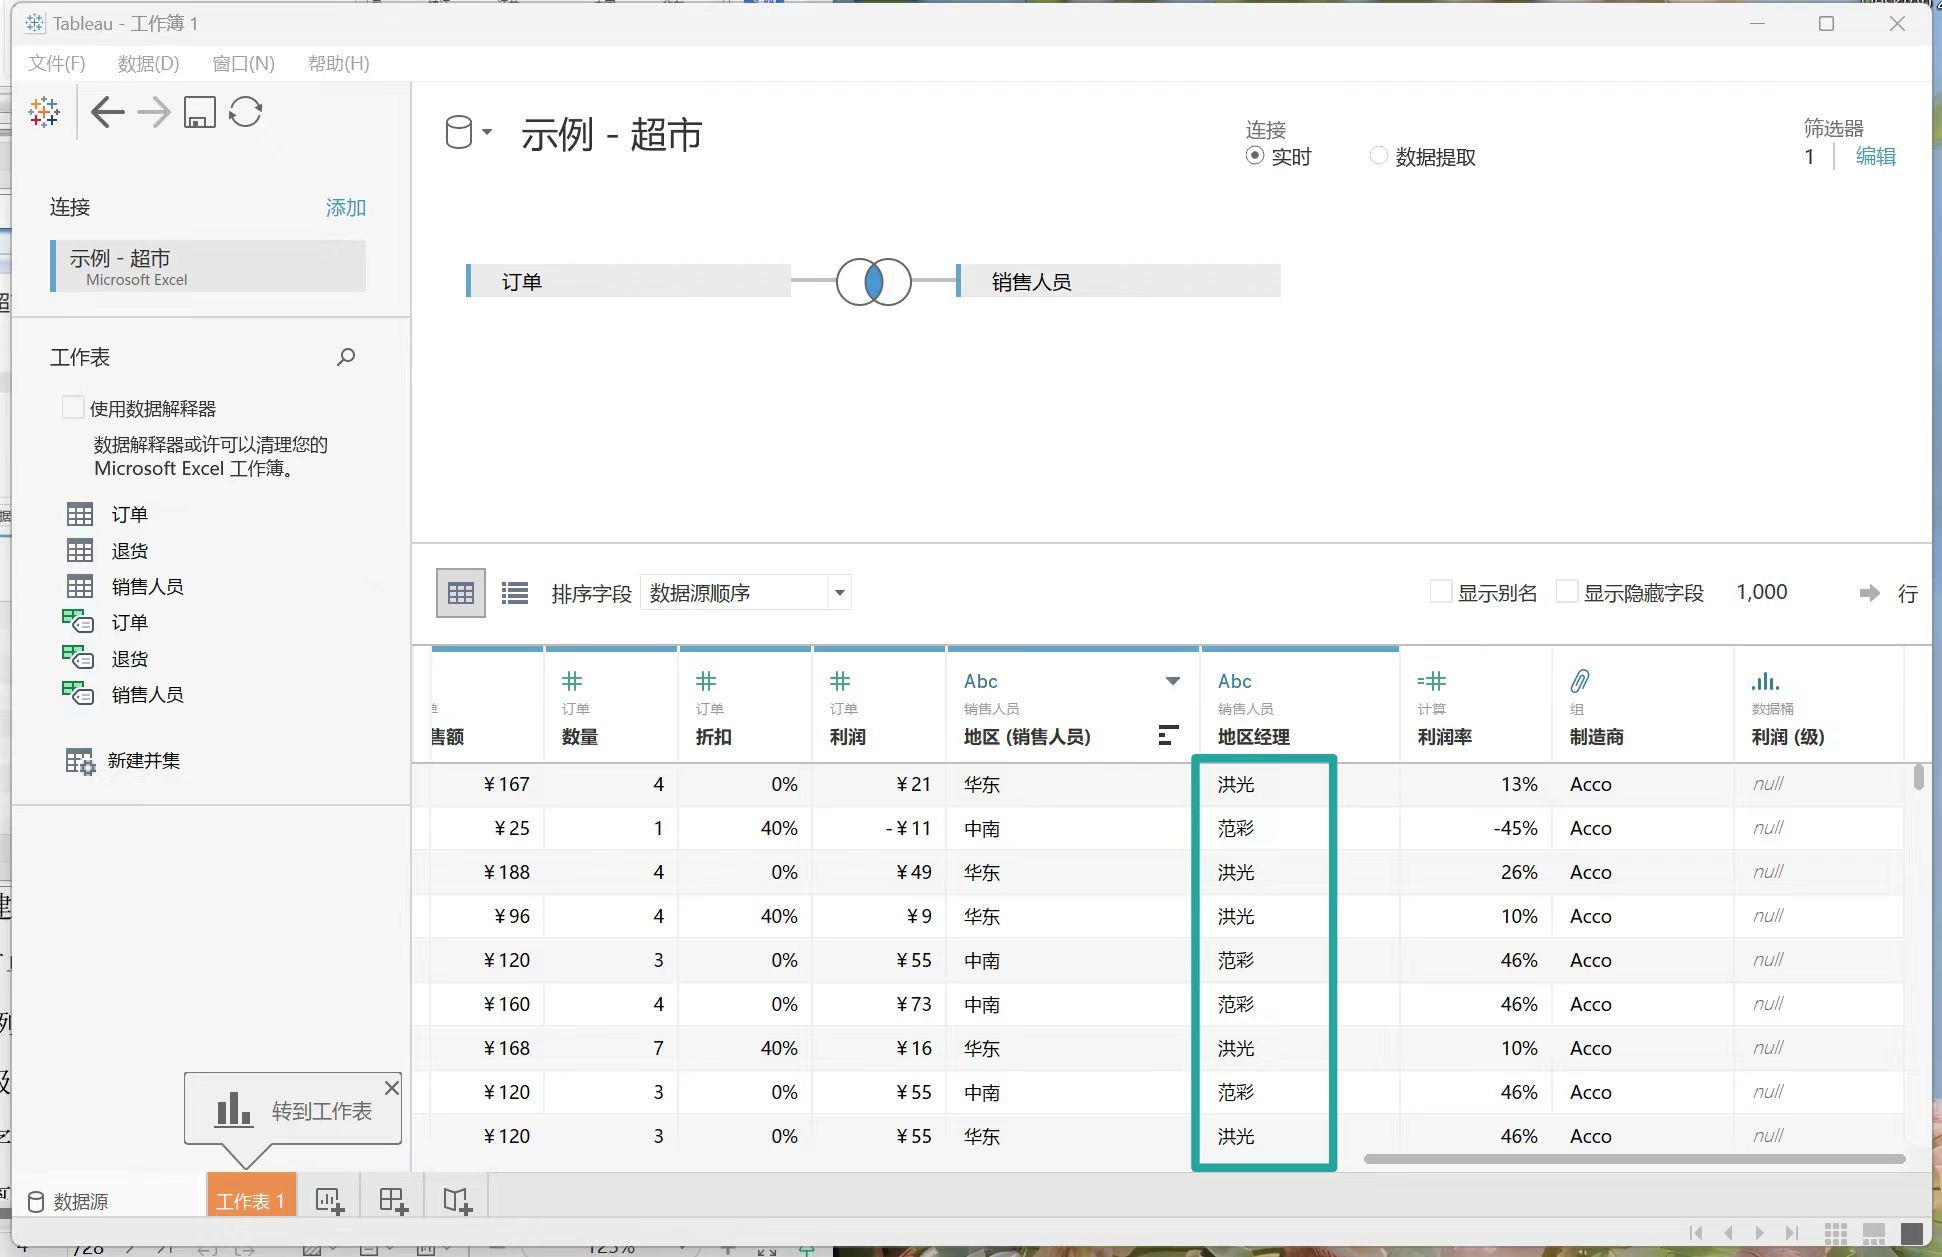Search worksheets with the magnifier icon
Viewport: 1942px width, 1257px height.
tap(346, 357)
